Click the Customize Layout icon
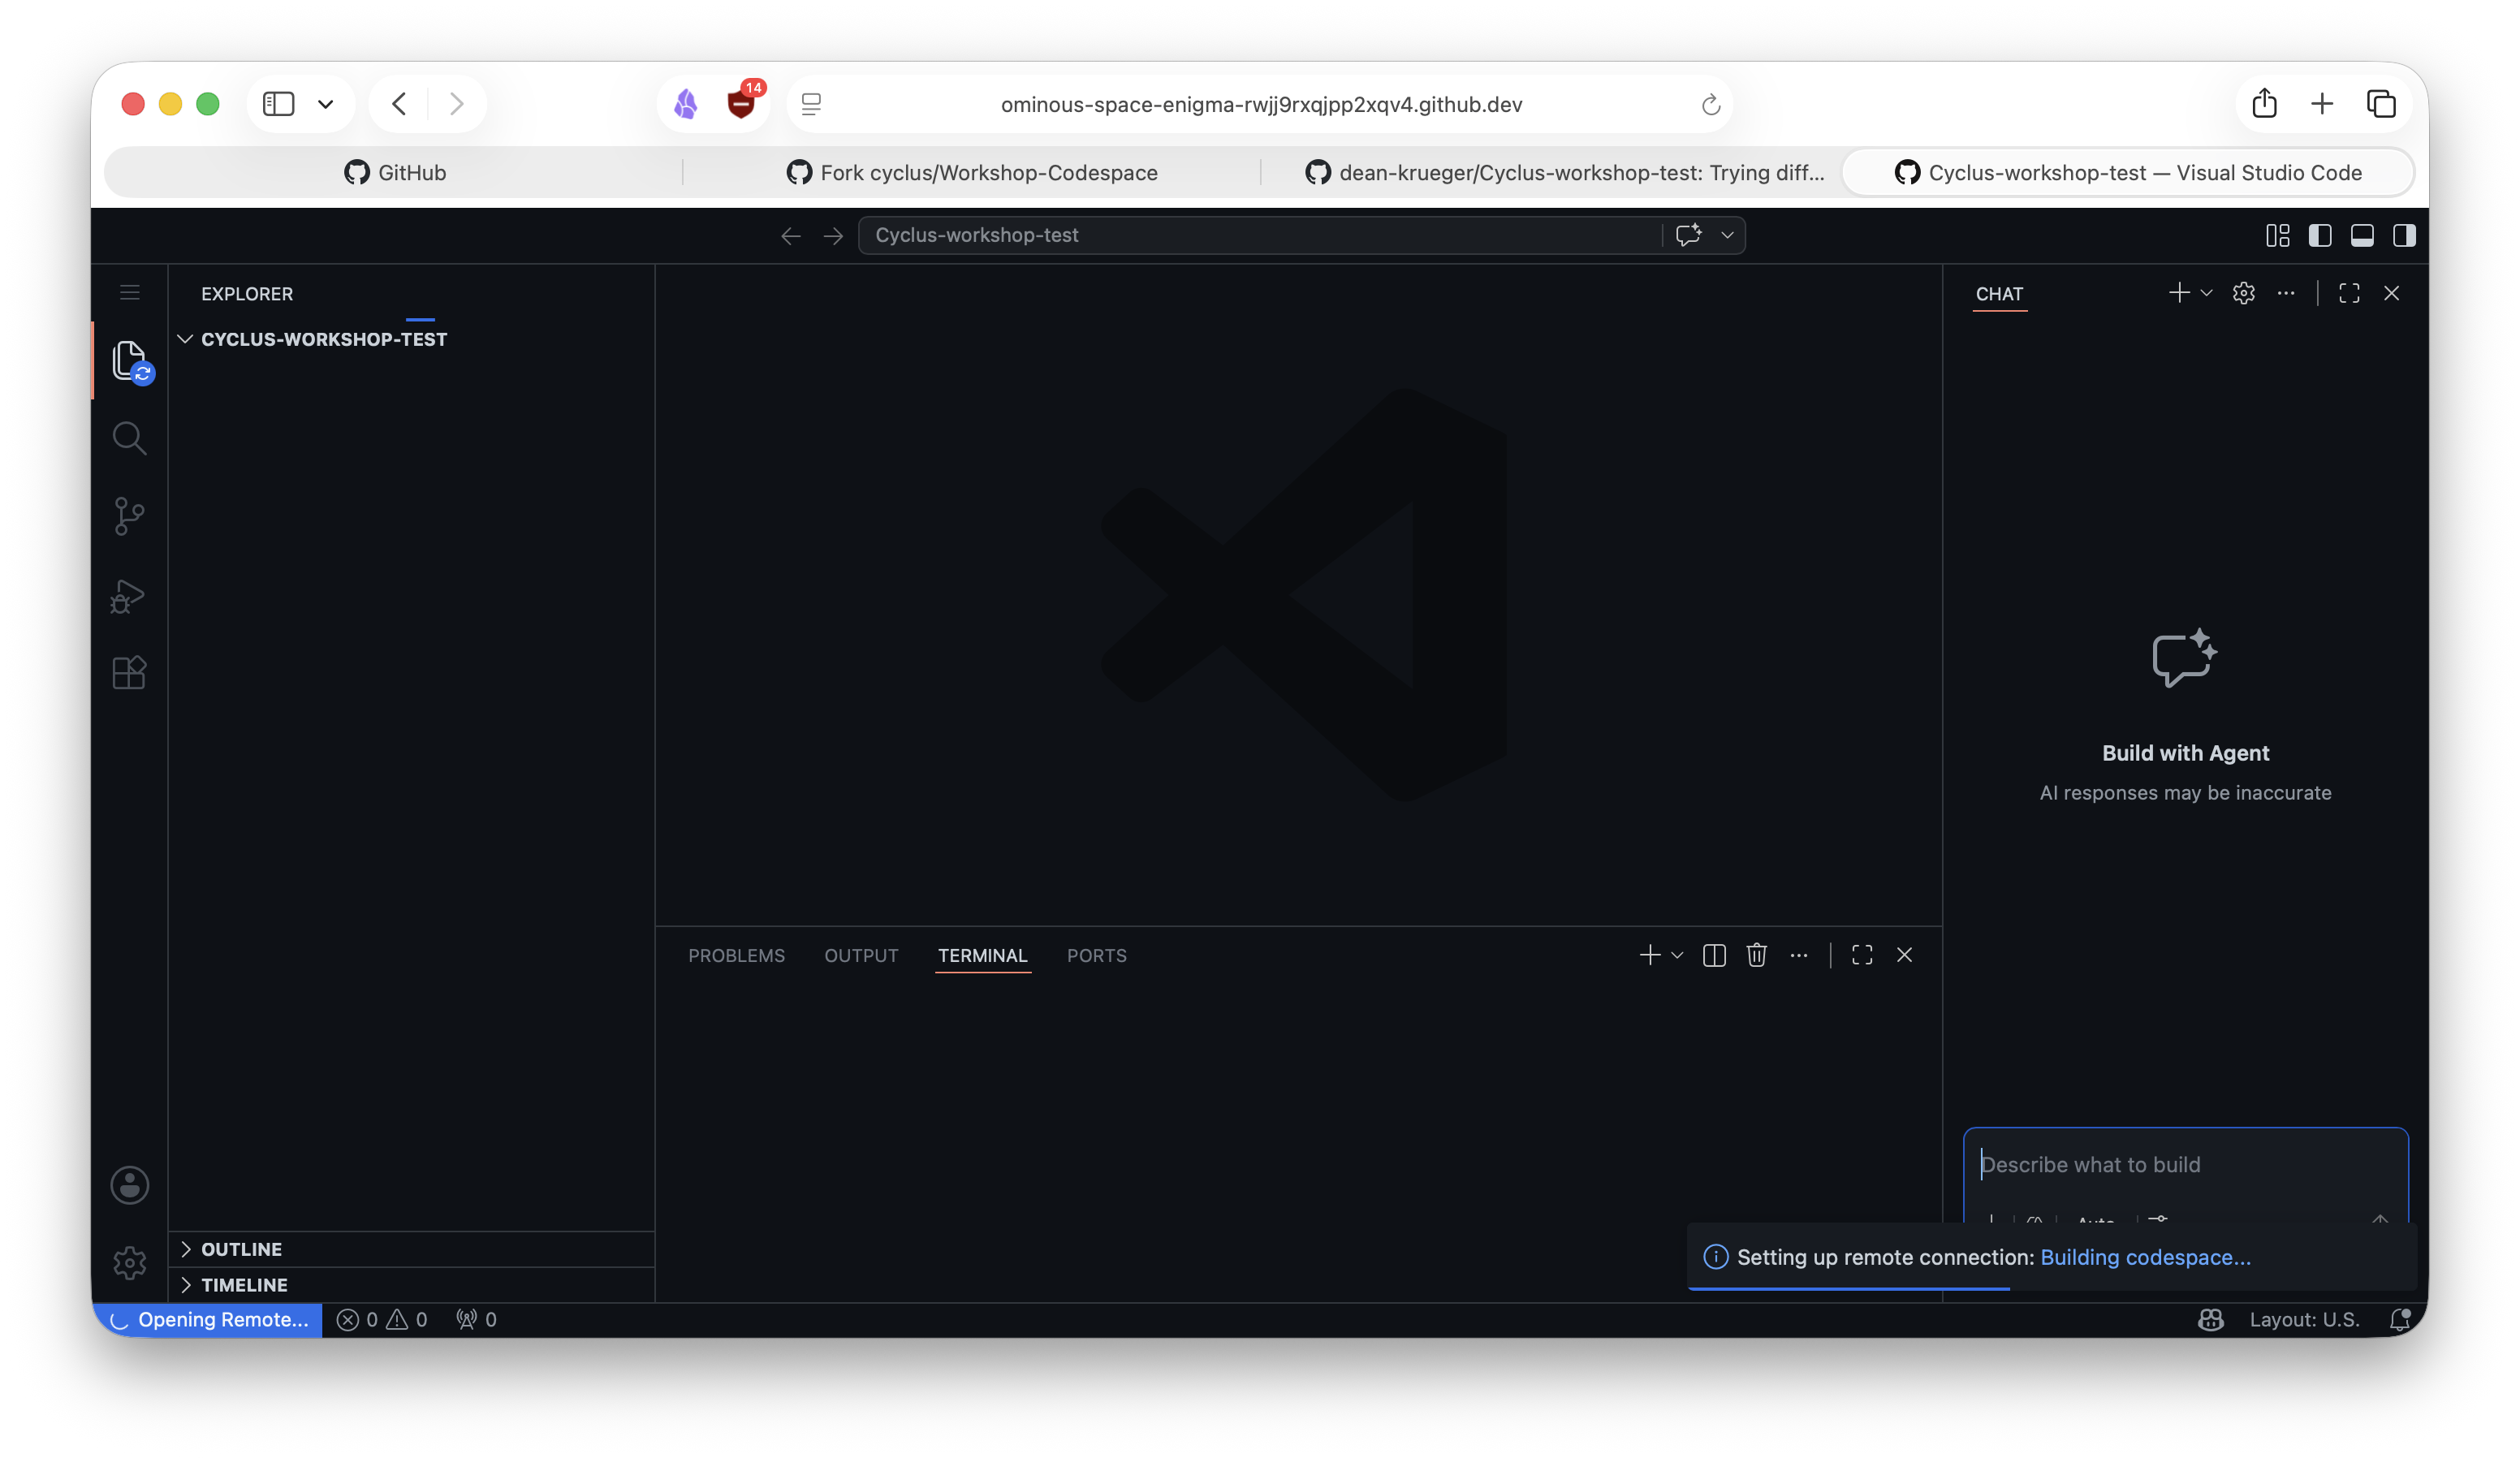Viewport: 2520px width, 1458px height. click(x=2278, y=236)
